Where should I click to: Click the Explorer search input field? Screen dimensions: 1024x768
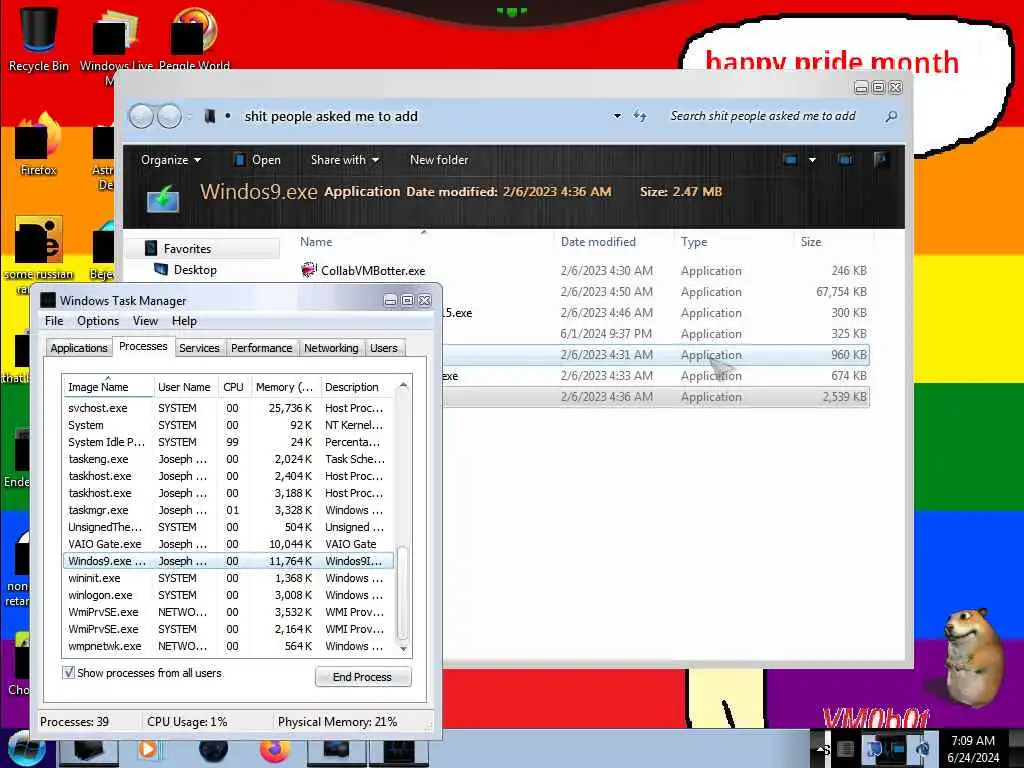click(773, 116)
